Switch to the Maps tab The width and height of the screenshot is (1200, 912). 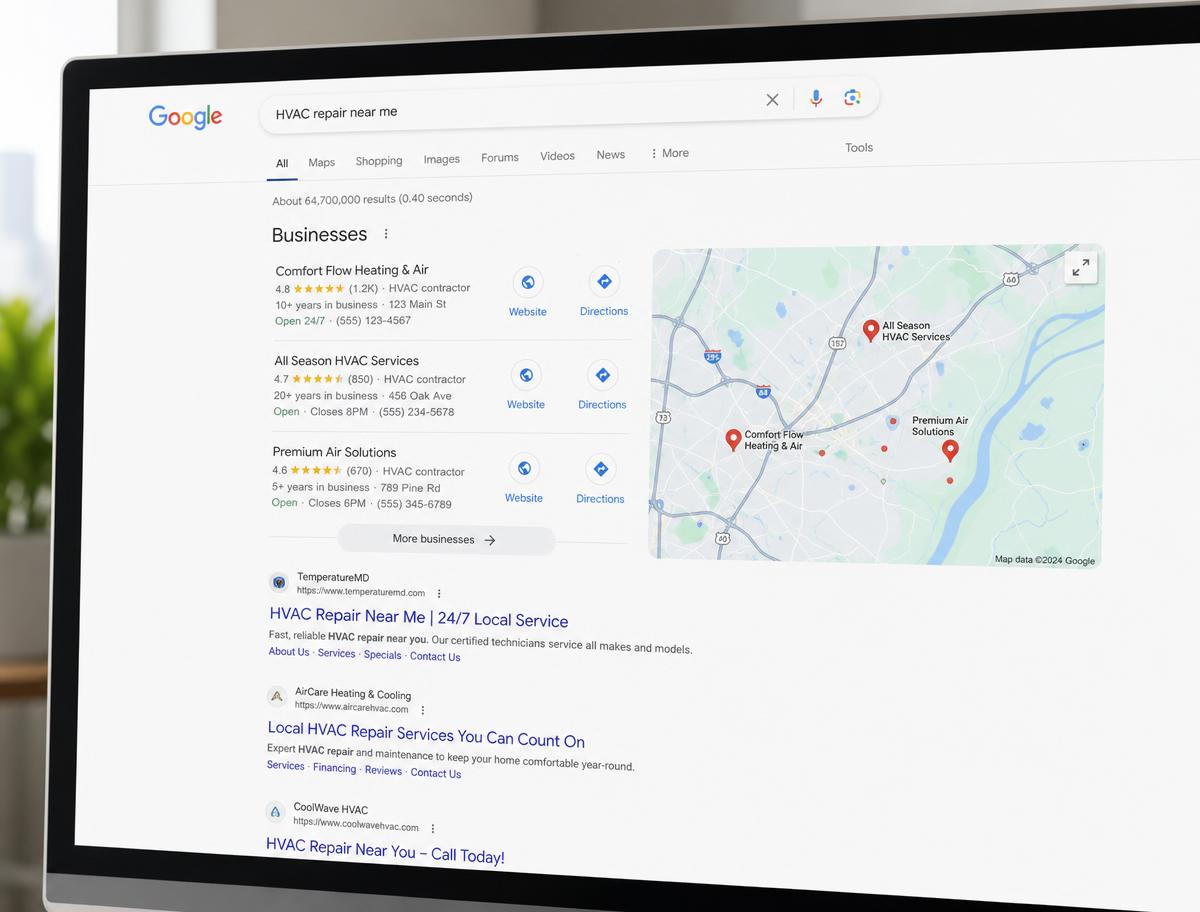click(321, 162)
